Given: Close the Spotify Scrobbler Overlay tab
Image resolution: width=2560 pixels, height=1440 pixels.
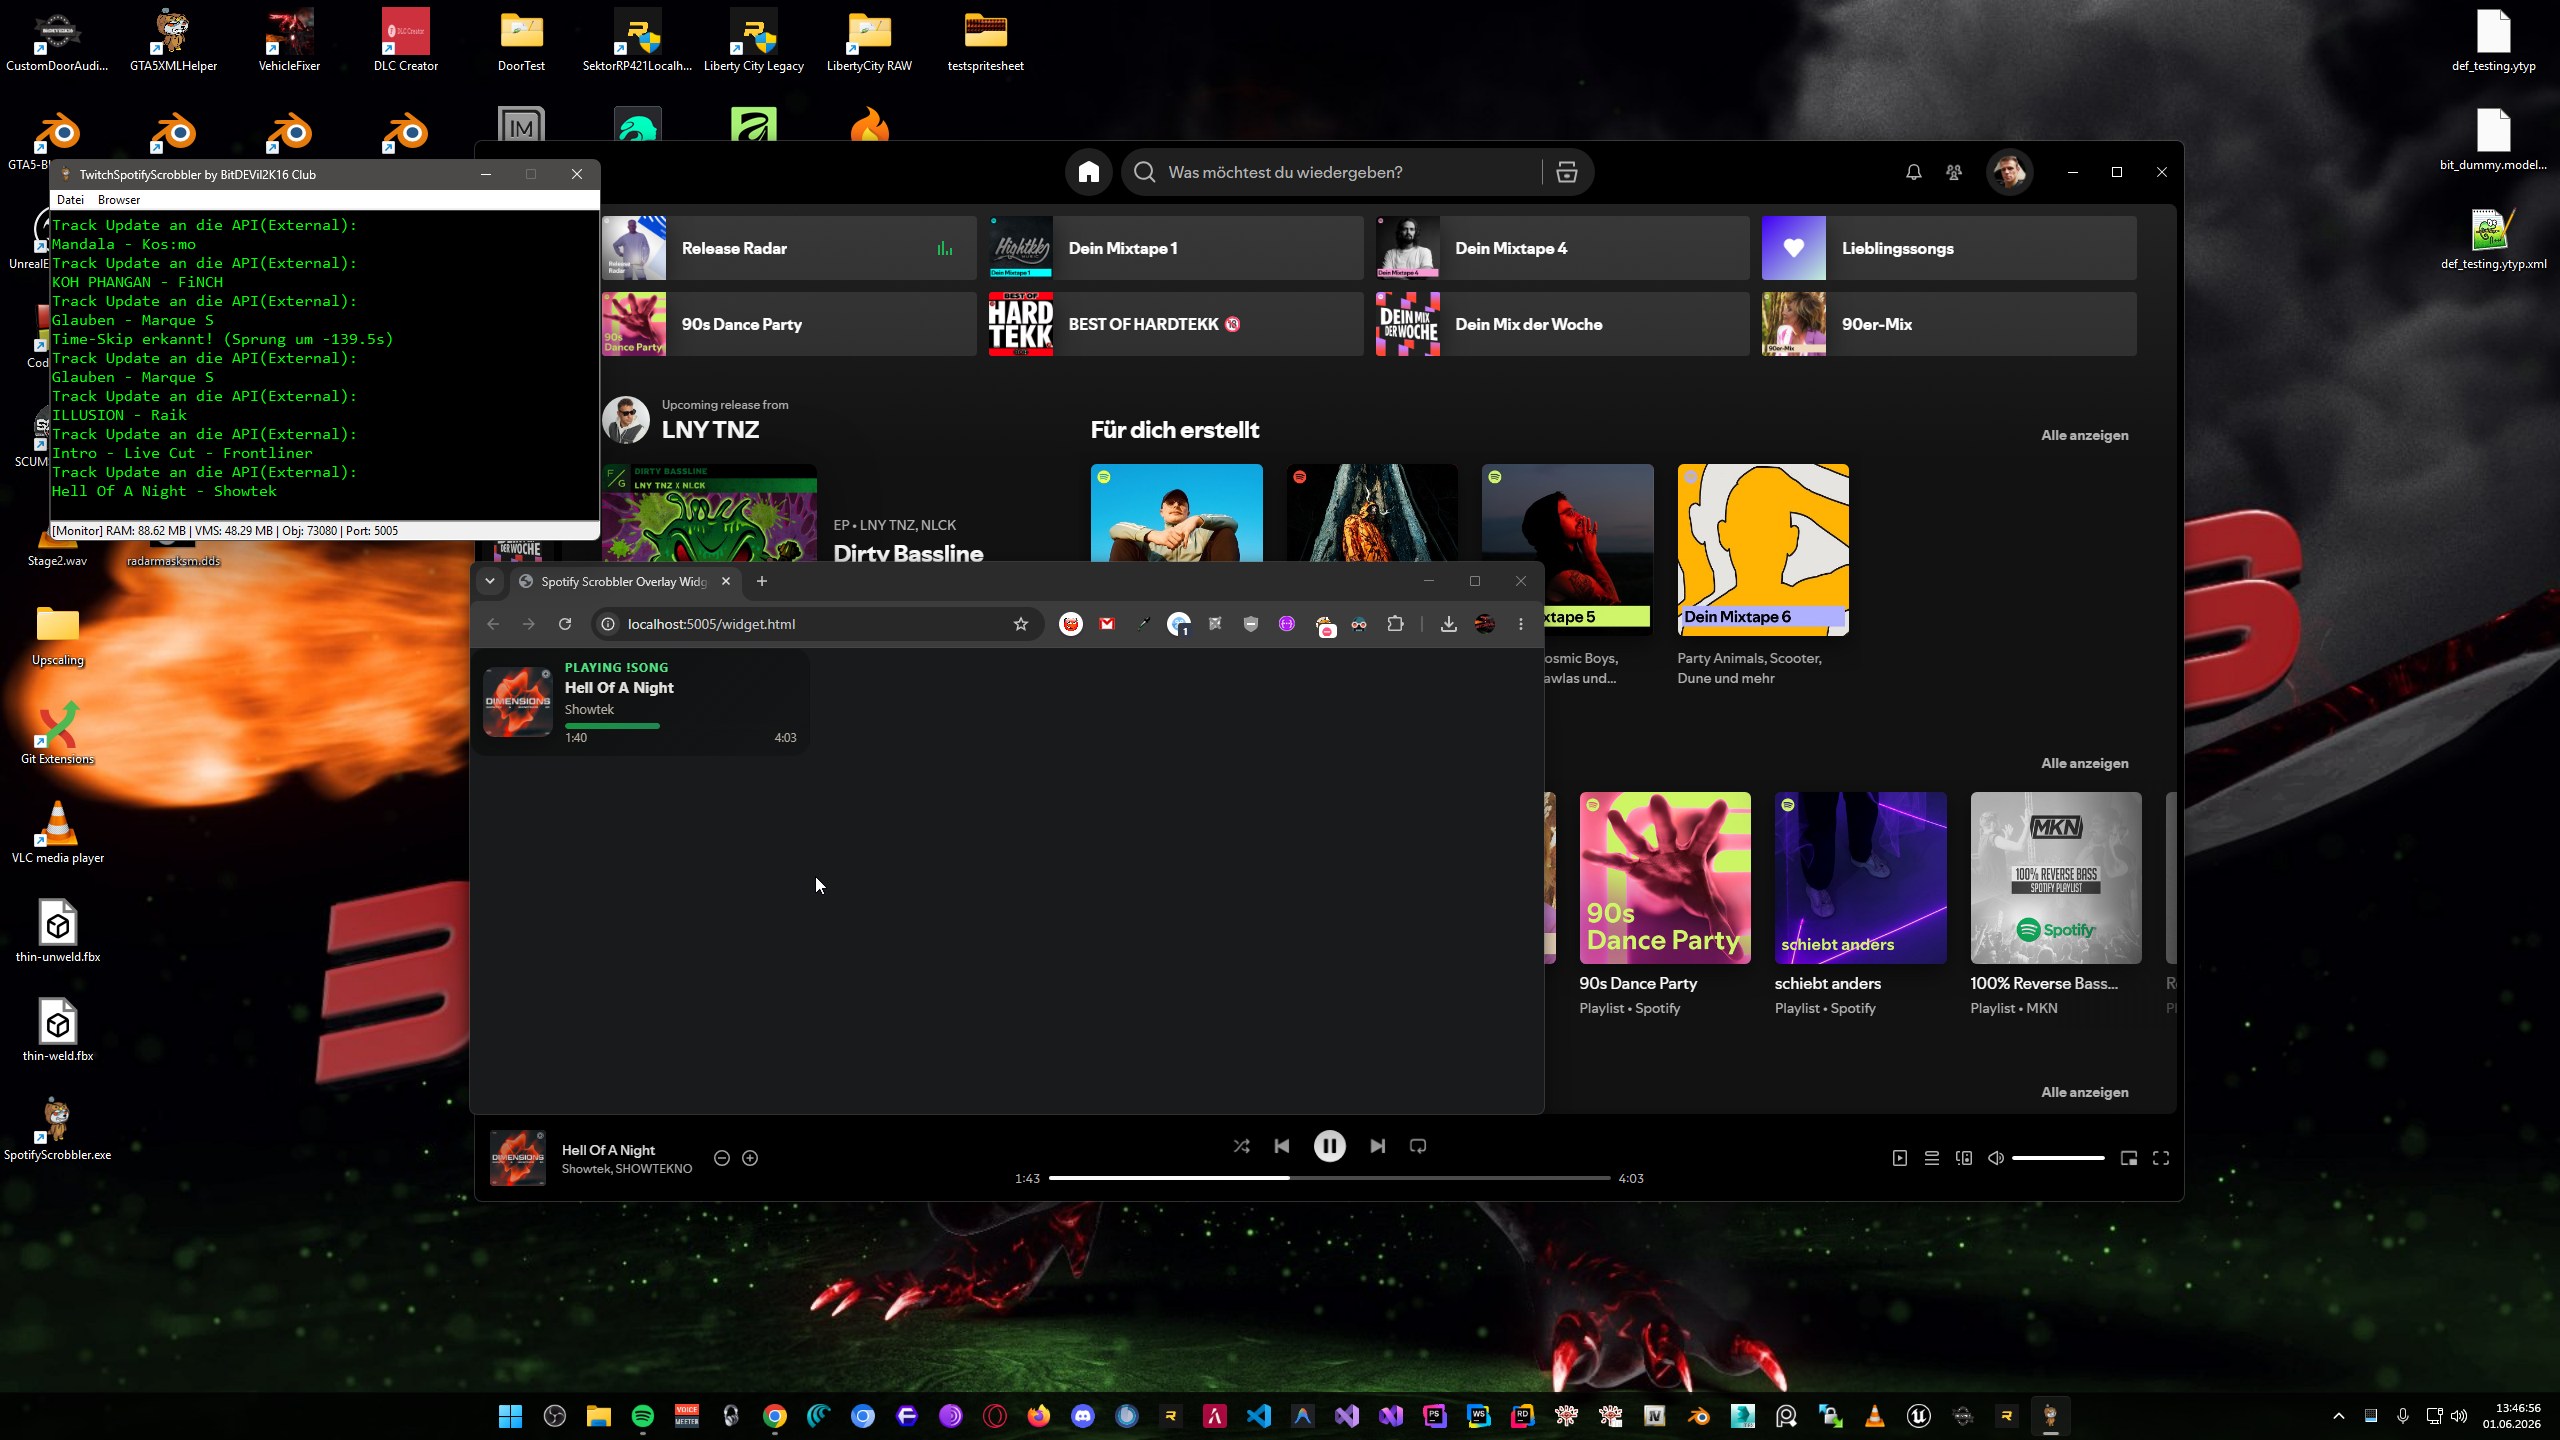Looking at the screenshot, I should tap(726, 581).
